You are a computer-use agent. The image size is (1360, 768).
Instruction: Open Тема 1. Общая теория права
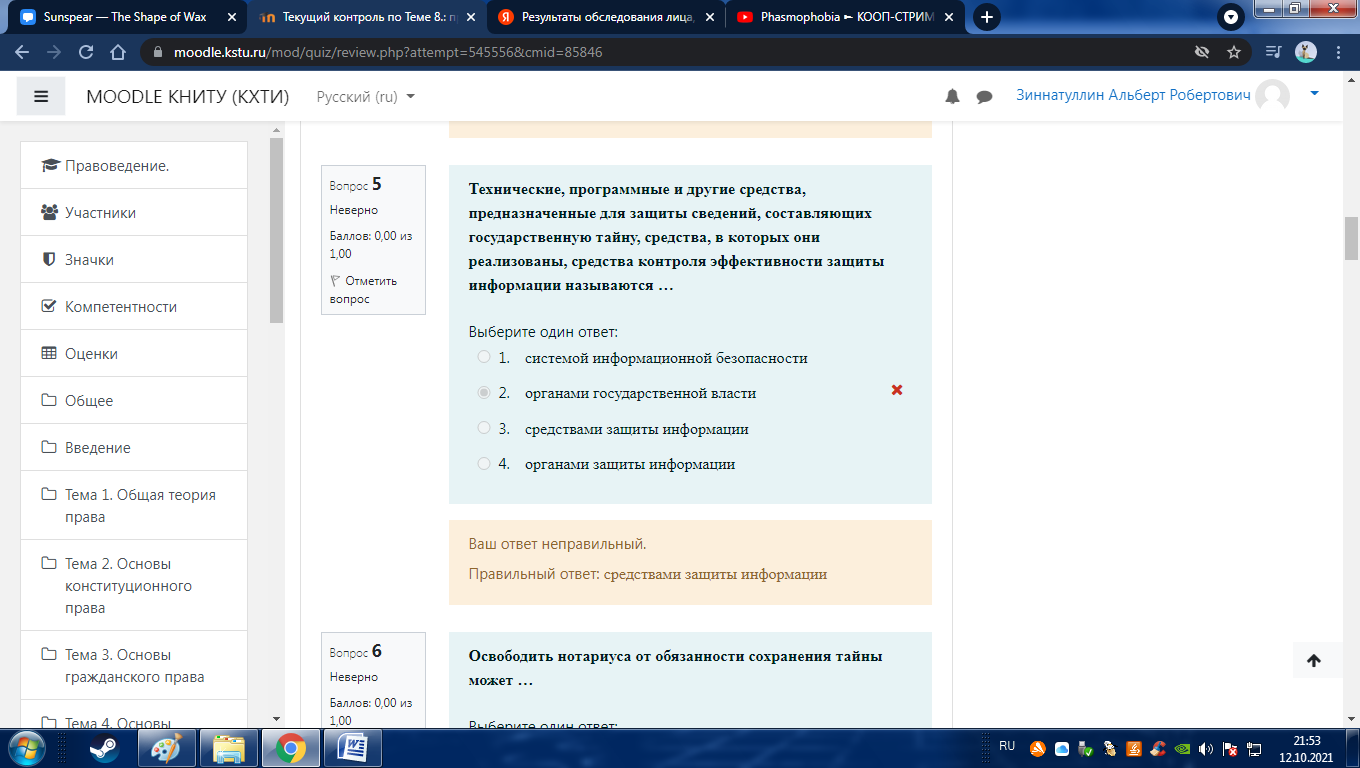[134, 505]
